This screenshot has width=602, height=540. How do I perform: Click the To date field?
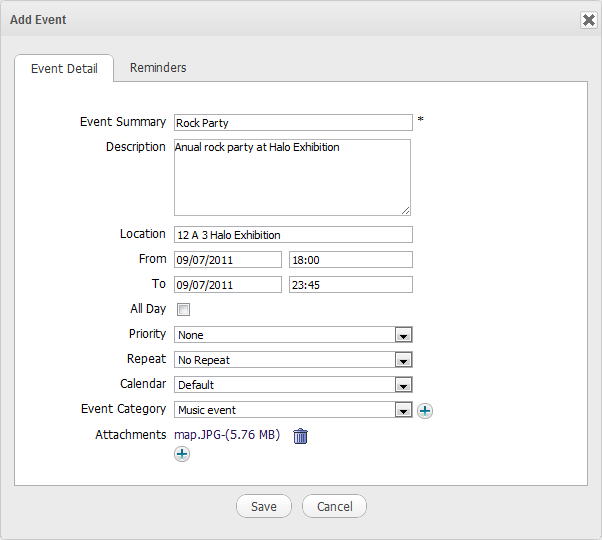[x=228, y=285]
